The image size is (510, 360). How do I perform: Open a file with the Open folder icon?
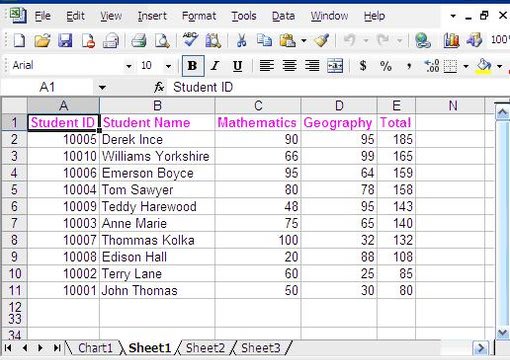[42, 41]
